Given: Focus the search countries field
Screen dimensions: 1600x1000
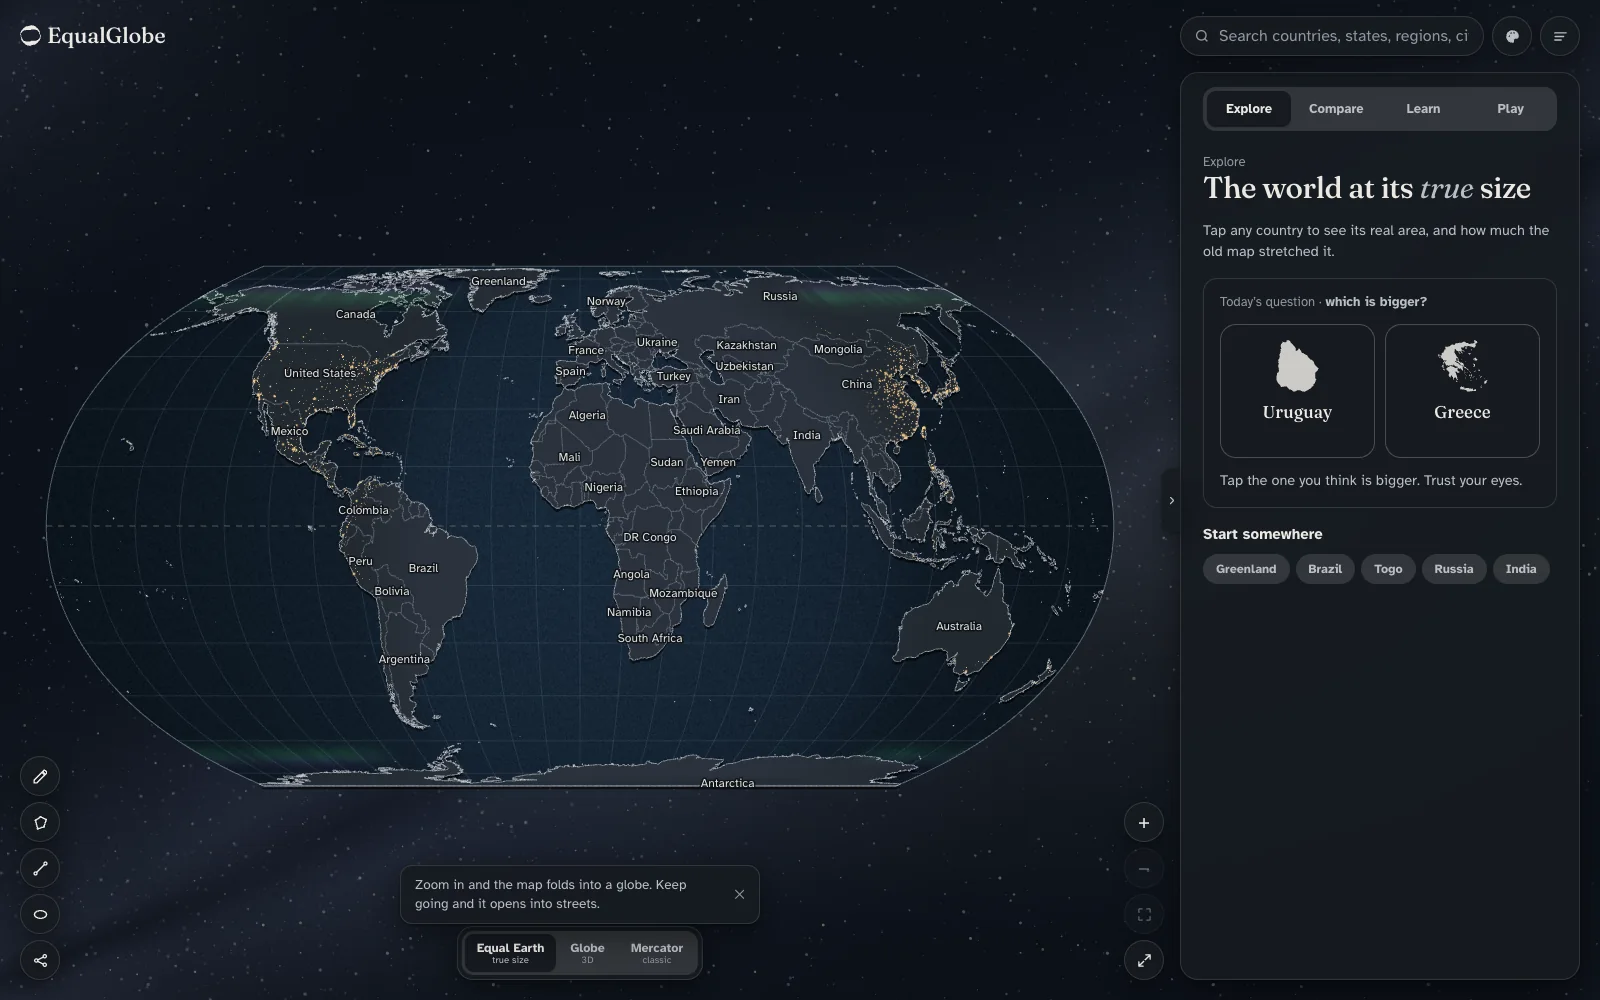Looking at the screenshot, I should coord(1332,36).
